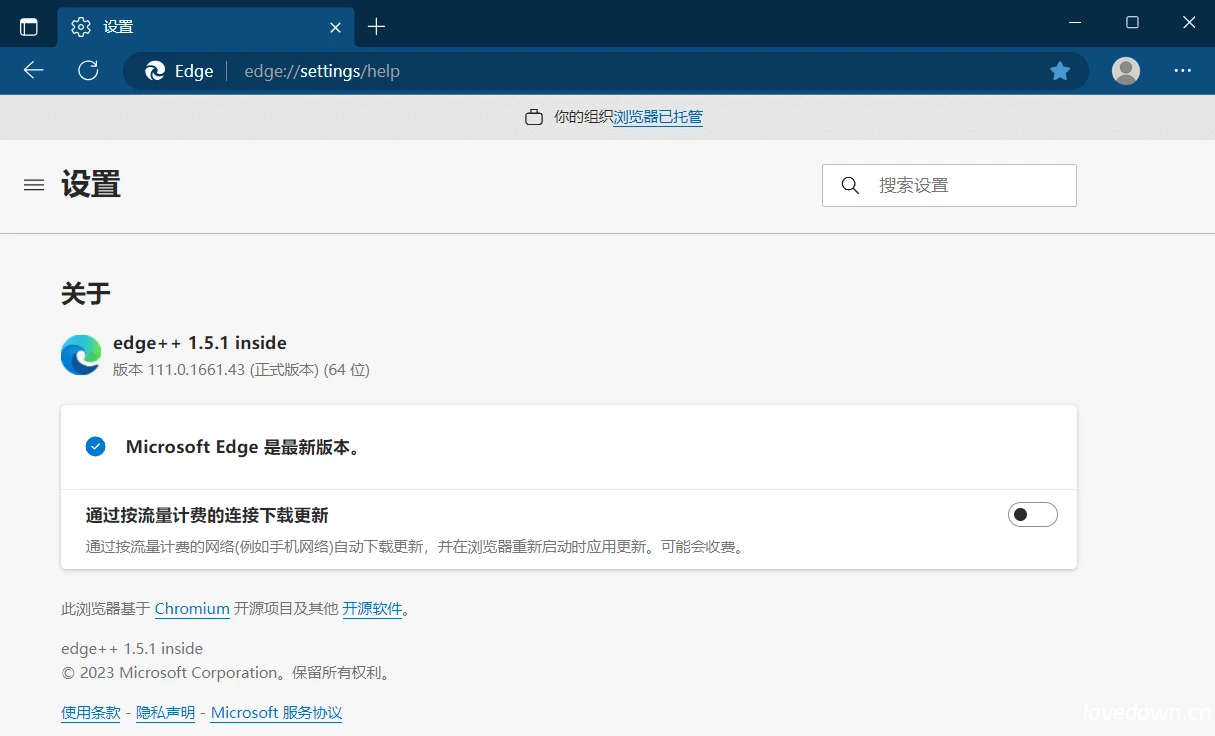1215x736 pixels.
Task: Open the 浏览器已托管 link
Action: click(x=658, y=117)
